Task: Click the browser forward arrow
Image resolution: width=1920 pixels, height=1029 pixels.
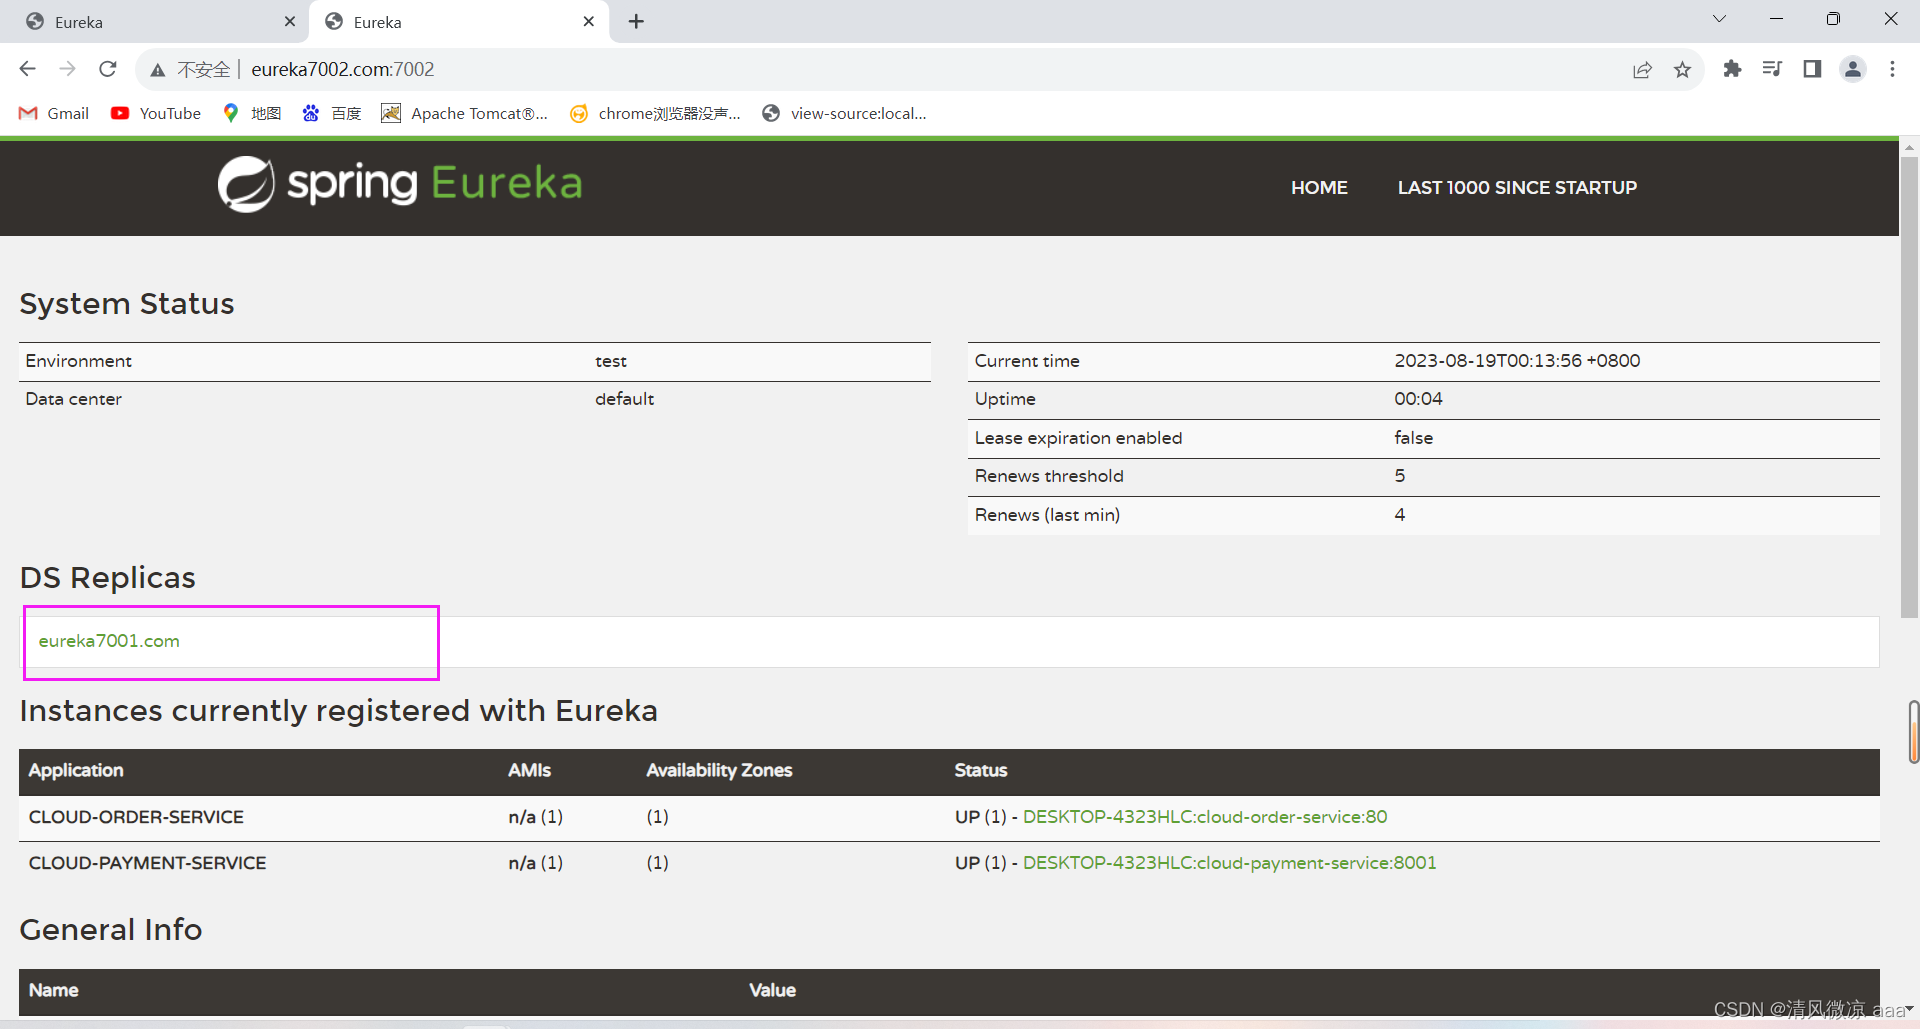Action: 67,69
